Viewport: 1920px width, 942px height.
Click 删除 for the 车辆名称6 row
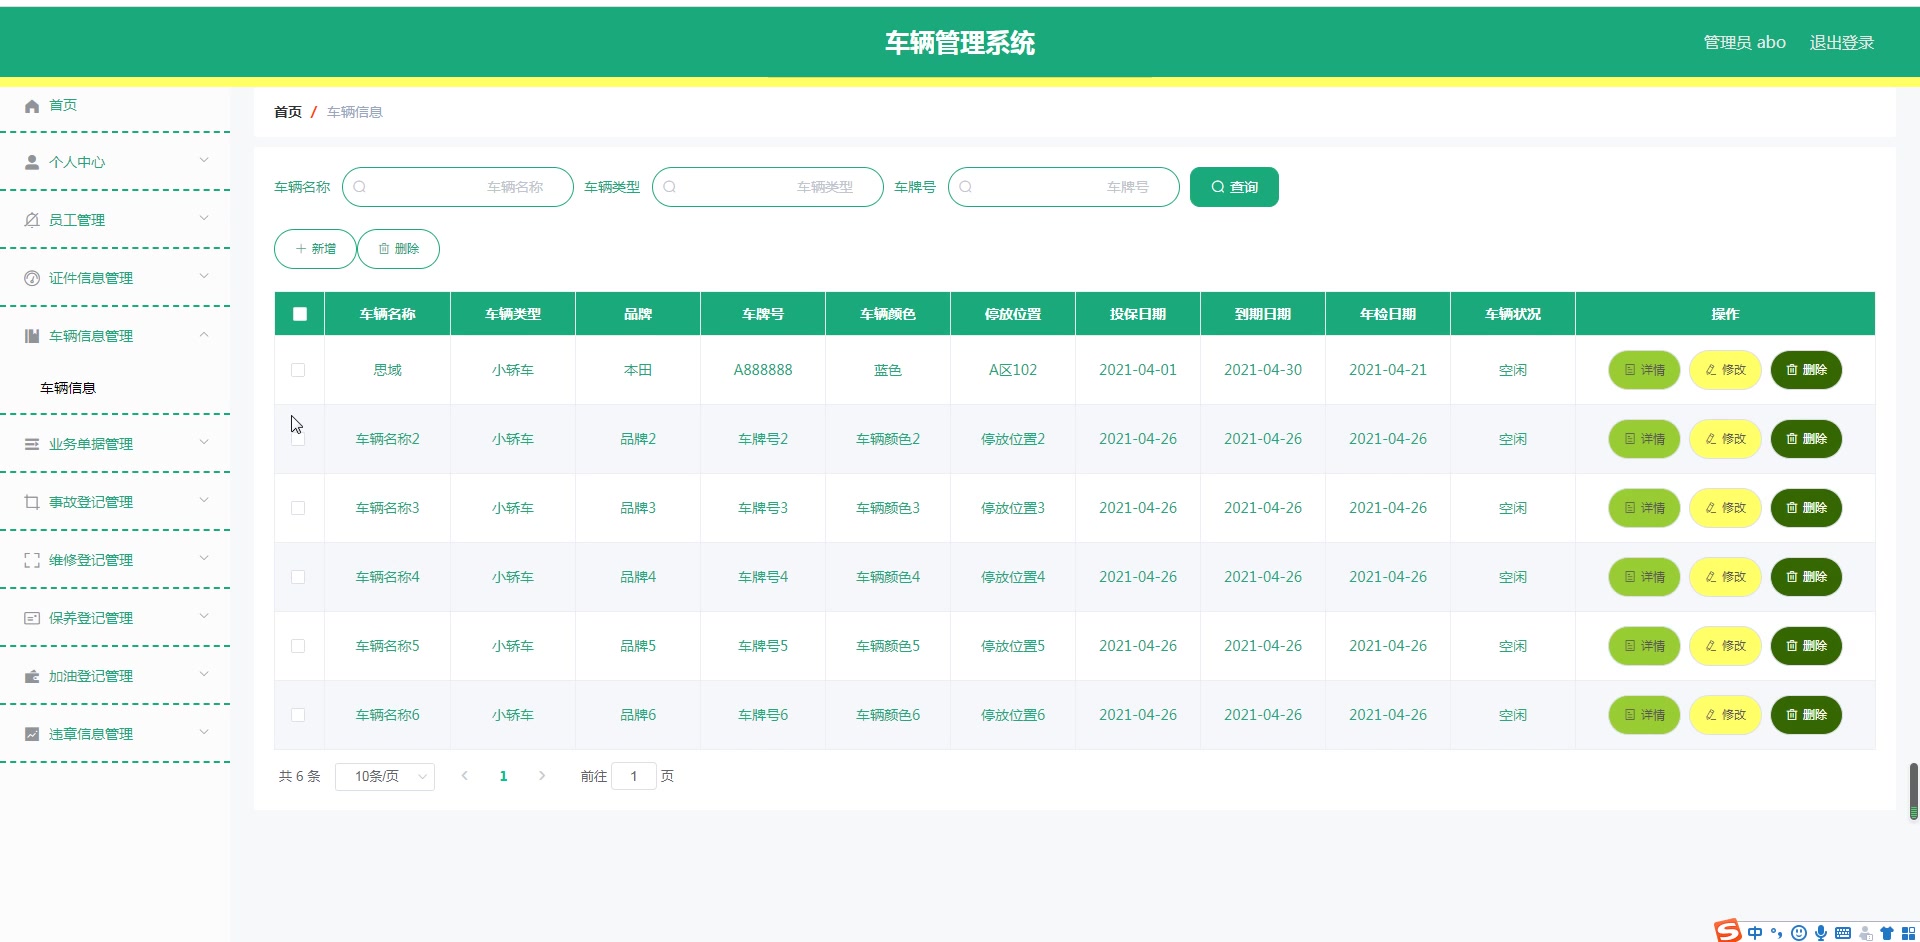[x=1806, y=715]
